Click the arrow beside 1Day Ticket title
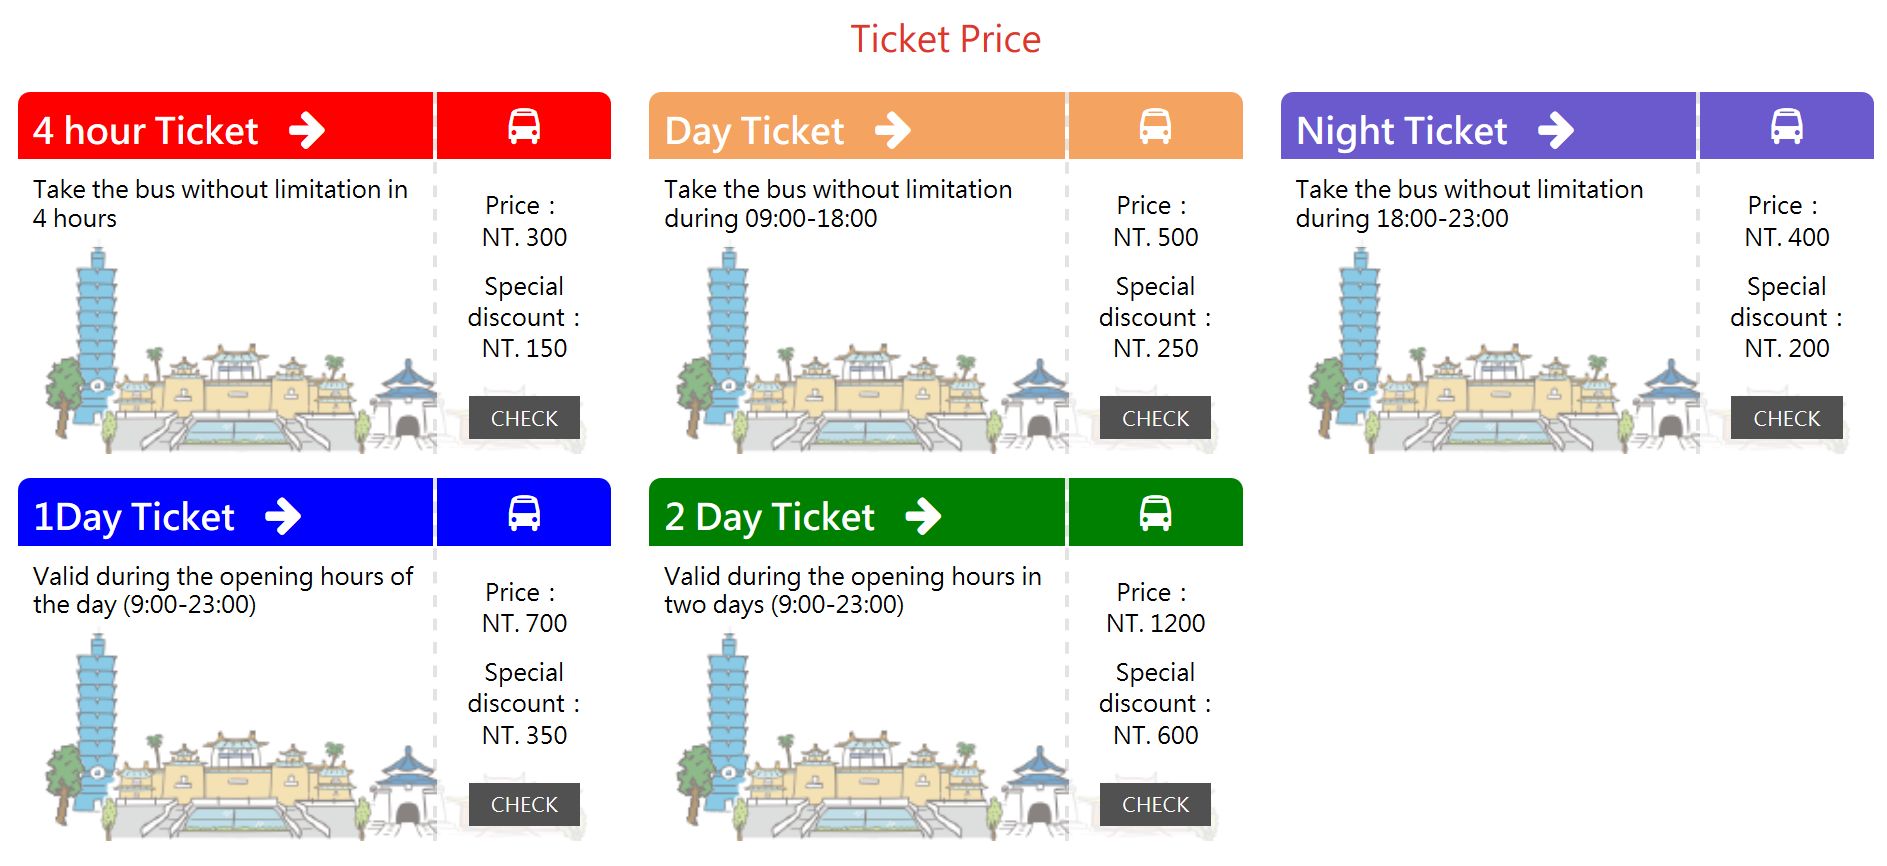The width and height of the screenshot is (1887, 866). click(283, 516)
